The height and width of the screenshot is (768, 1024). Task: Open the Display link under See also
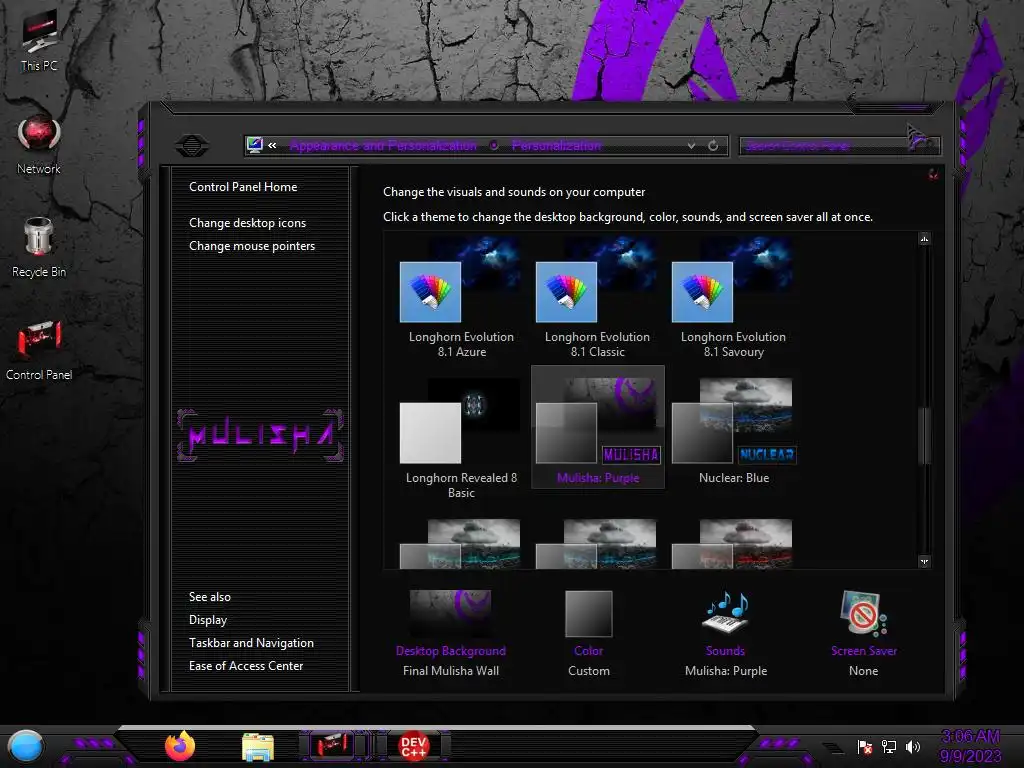(208, 620)
